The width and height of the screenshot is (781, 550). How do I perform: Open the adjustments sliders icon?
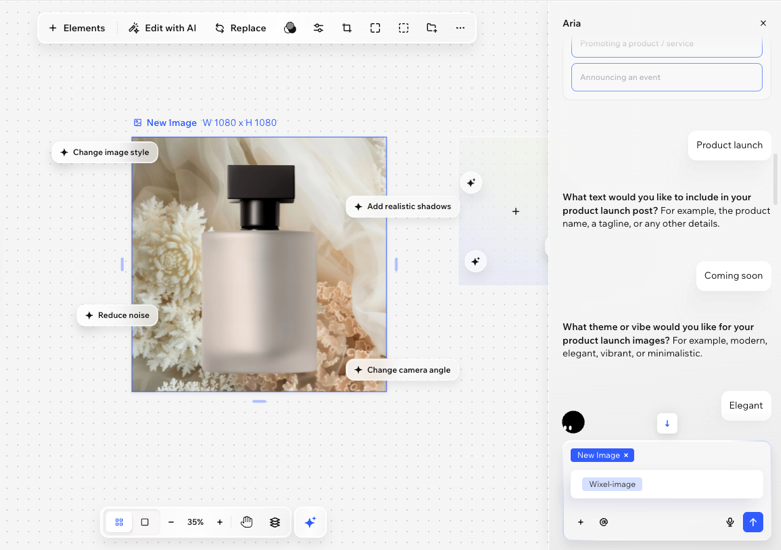pyautogui.click(x=318, y=28)
